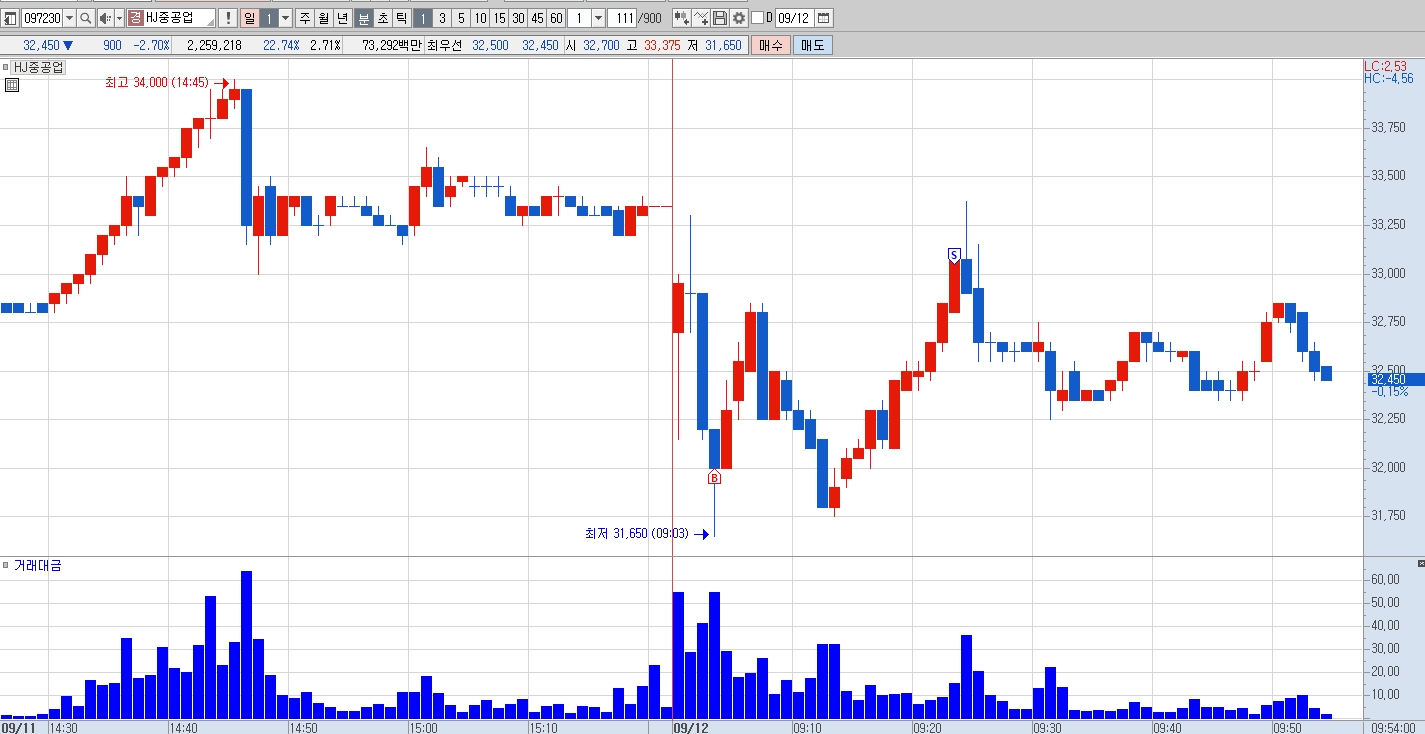Click the panel toggle icon left of the stock code
Screen dimensions: 1425x734
point(10,18)
